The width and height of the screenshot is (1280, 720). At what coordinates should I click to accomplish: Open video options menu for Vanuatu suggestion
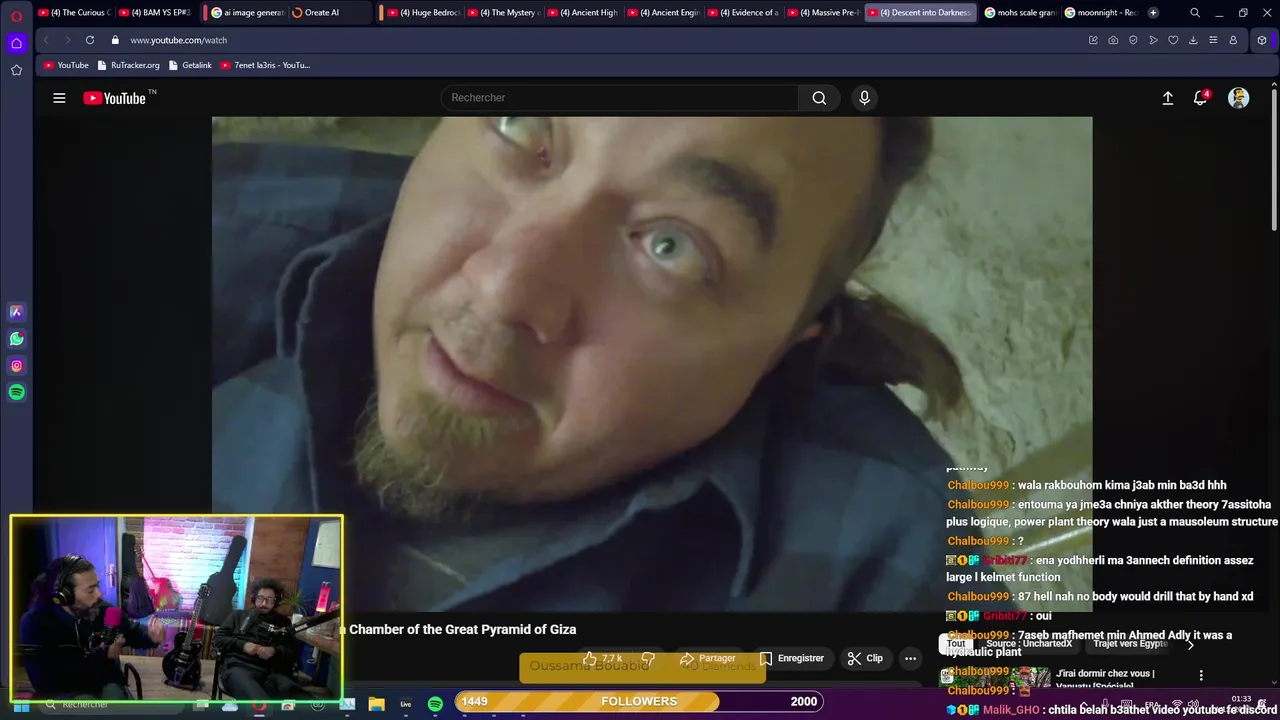[1201, 675]
